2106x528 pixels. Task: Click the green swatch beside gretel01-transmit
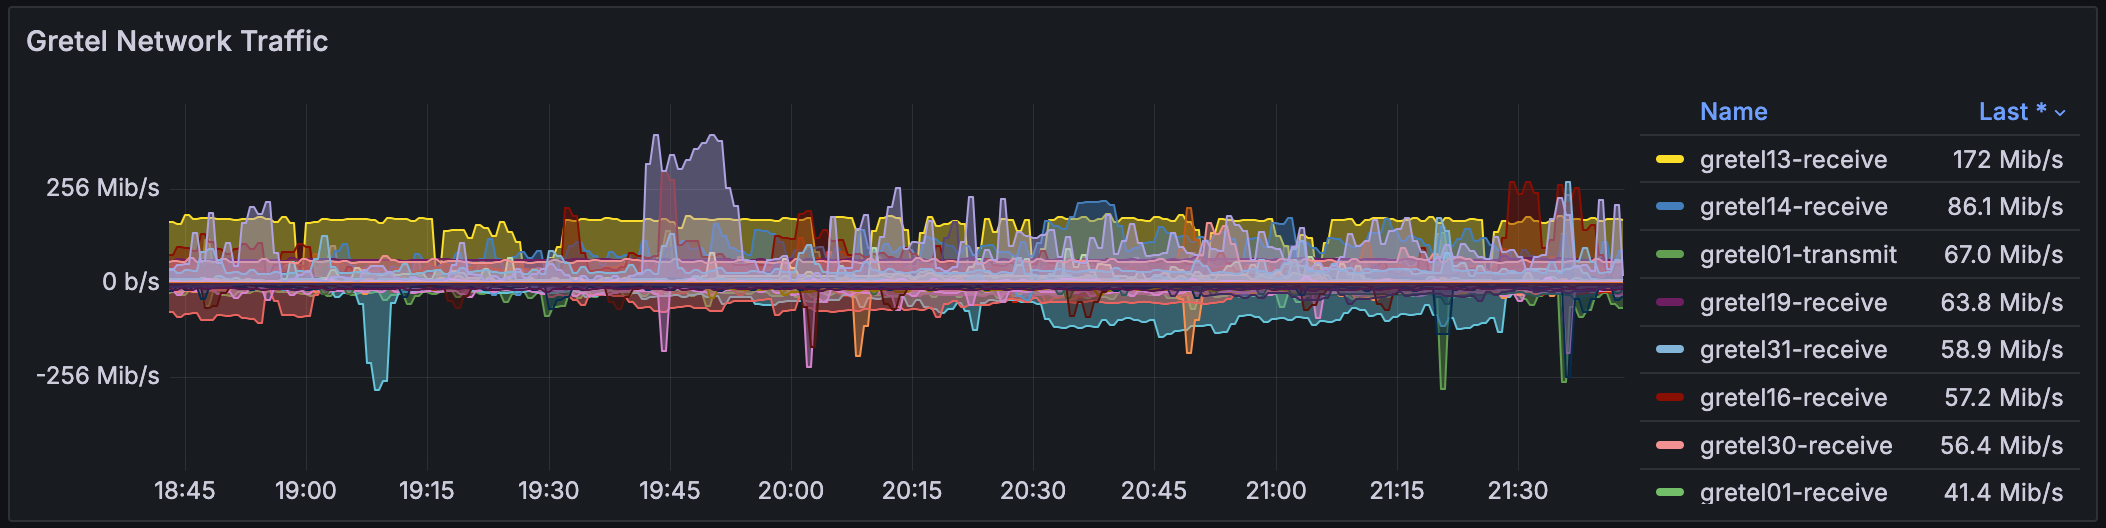click(1669, 255)
